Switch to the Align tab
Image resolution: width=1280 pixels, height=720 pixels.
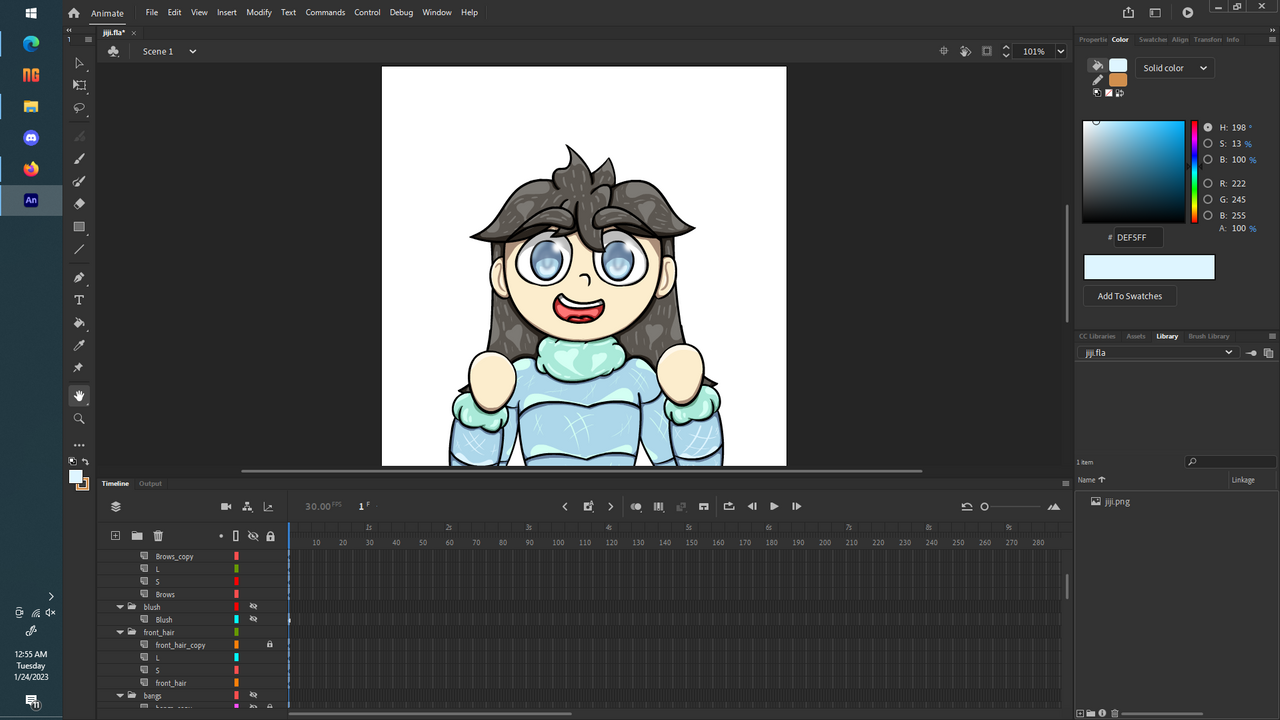pos(1180,39)
